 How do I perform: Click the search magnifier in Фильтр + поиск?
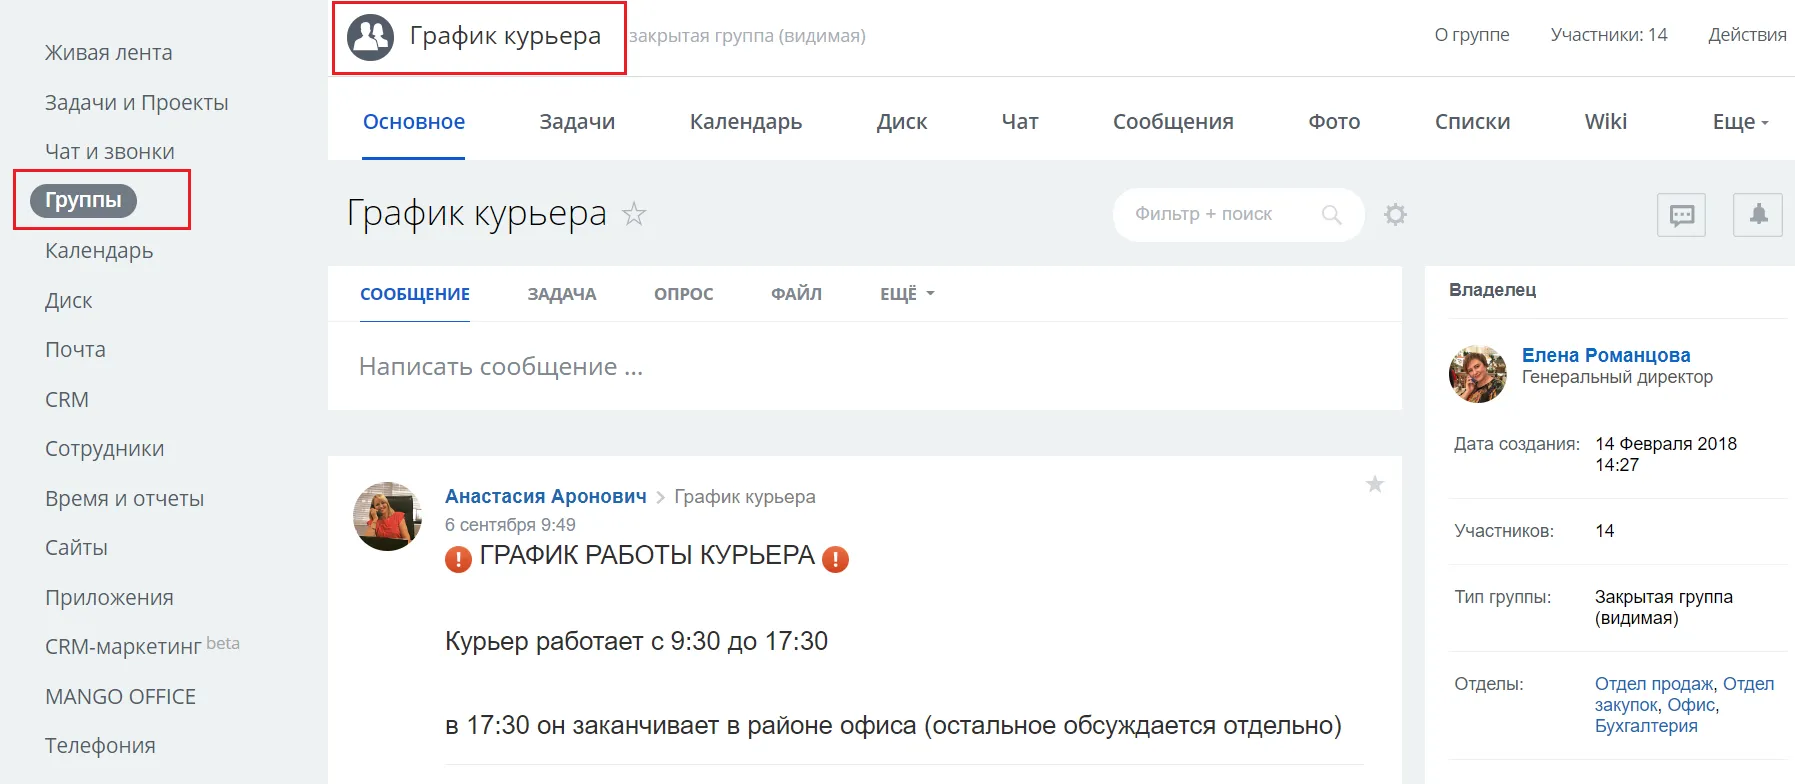(x=1333, y=214)
